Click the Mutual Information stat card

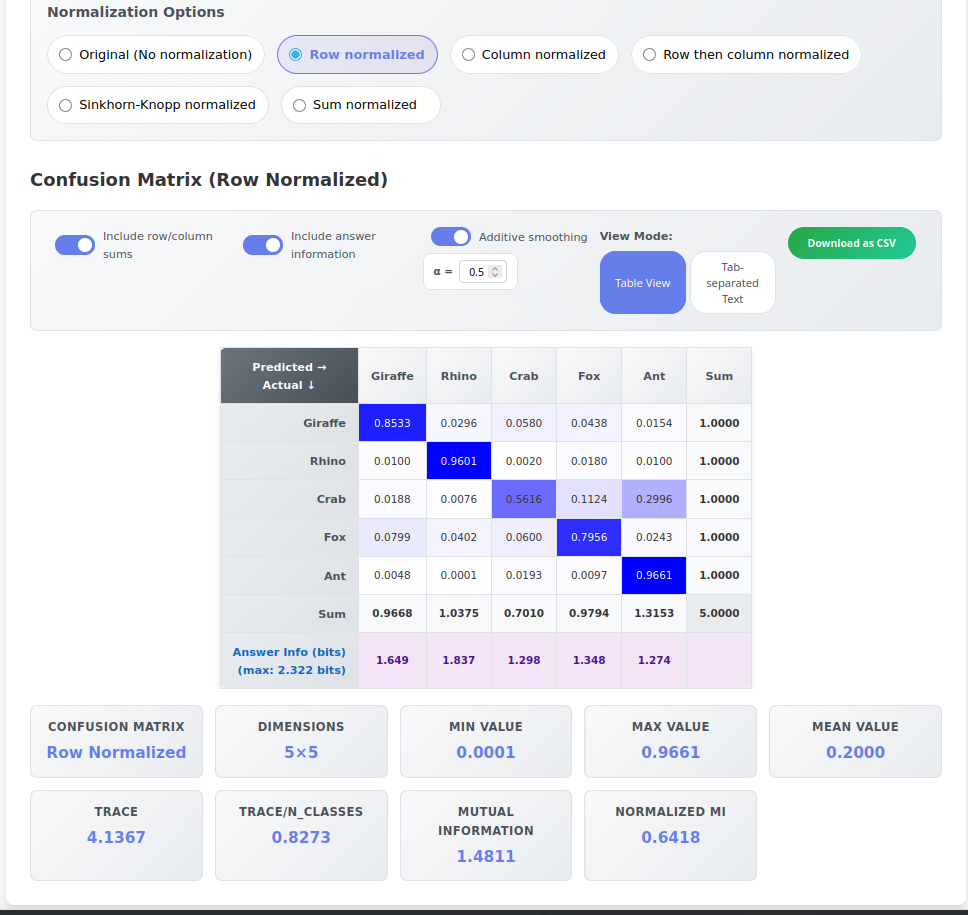(x=485, y=835)
